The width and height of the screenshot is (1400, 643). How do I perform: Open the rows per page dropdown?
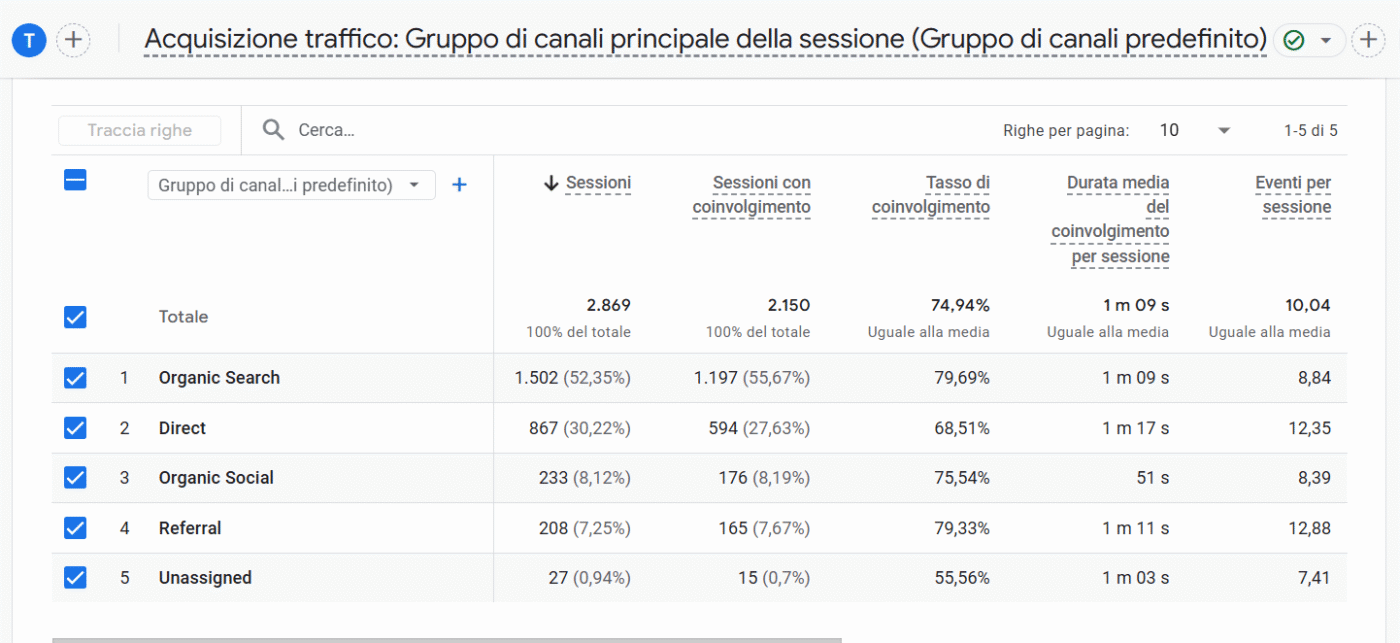(x=1195, y=130)
